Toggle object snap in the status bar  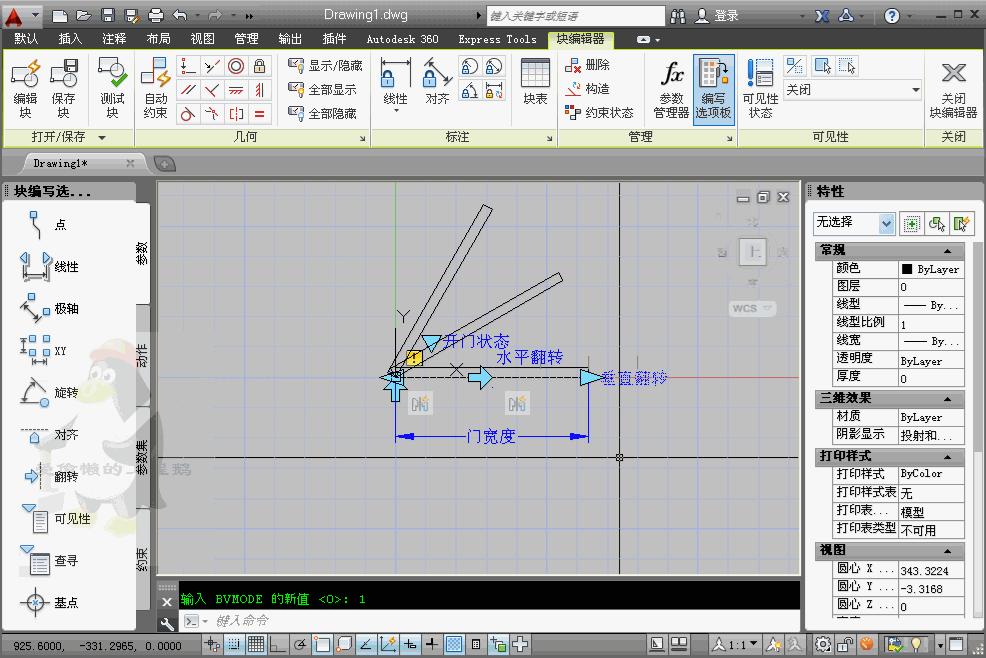322,645
